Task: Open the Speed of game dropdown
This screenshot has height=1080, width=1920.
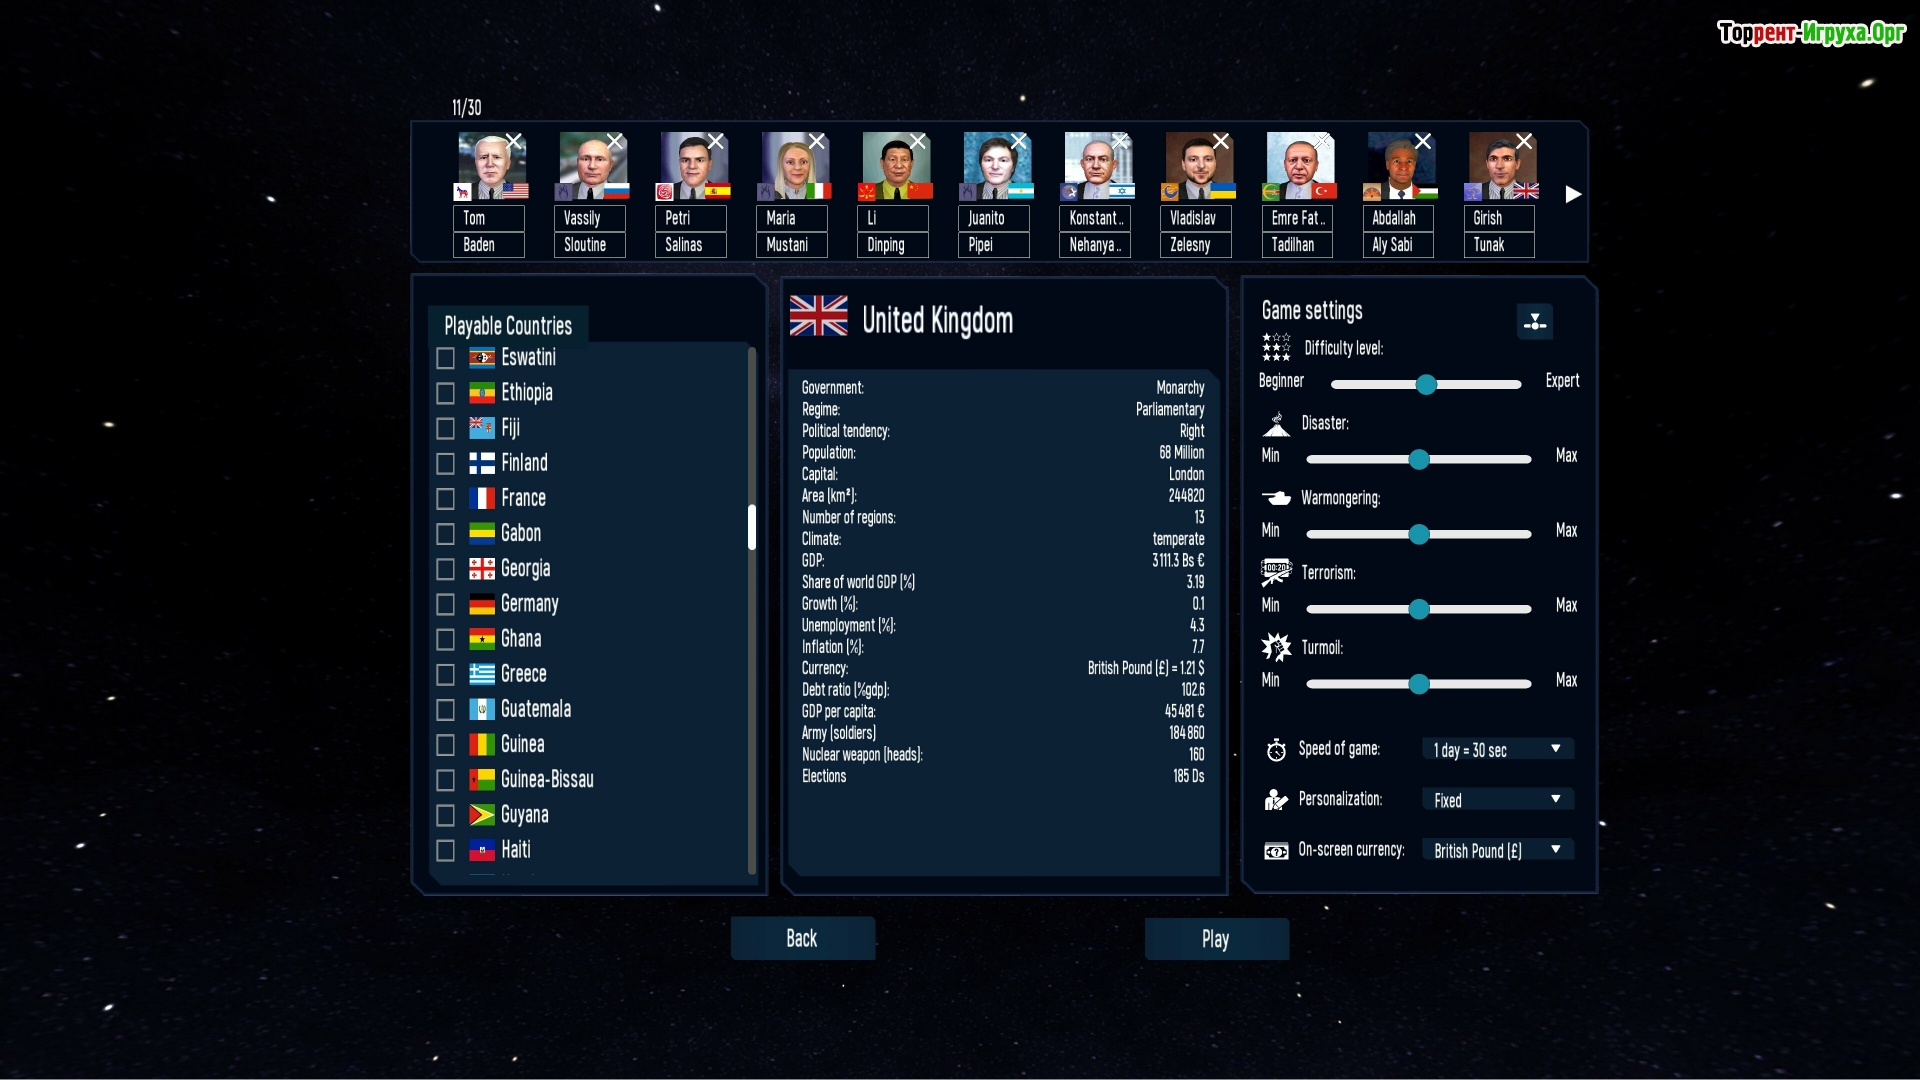Action: click(x=1497, y=750)
